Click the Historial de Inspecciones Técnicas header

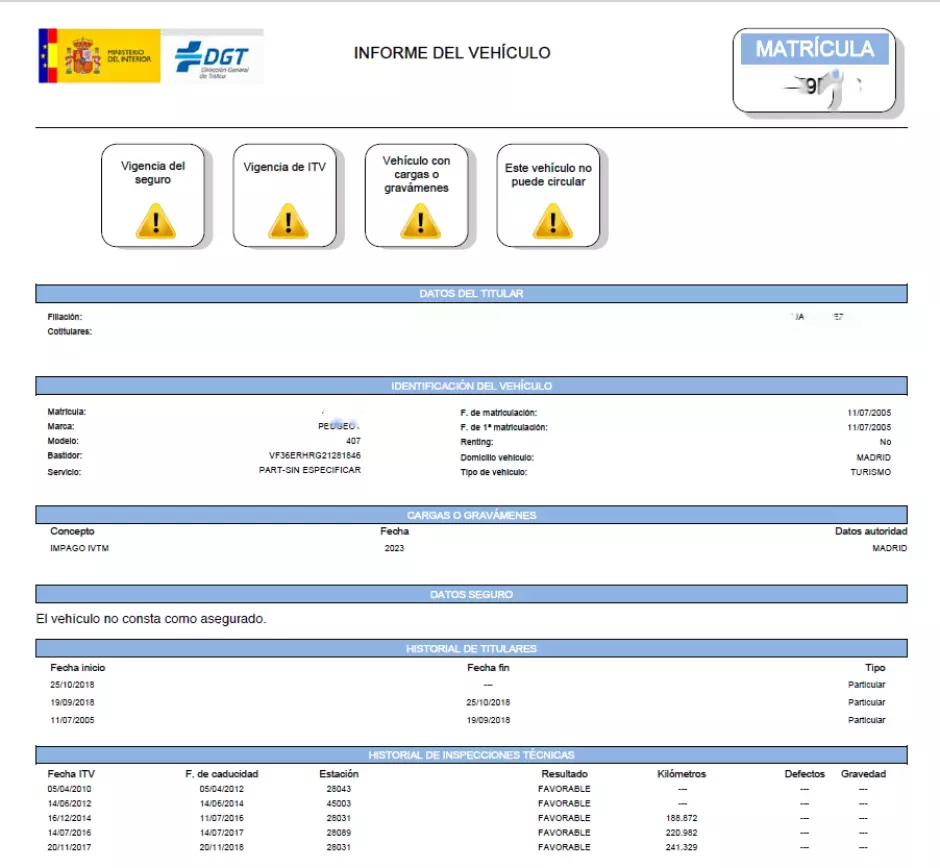click(471, 755)
